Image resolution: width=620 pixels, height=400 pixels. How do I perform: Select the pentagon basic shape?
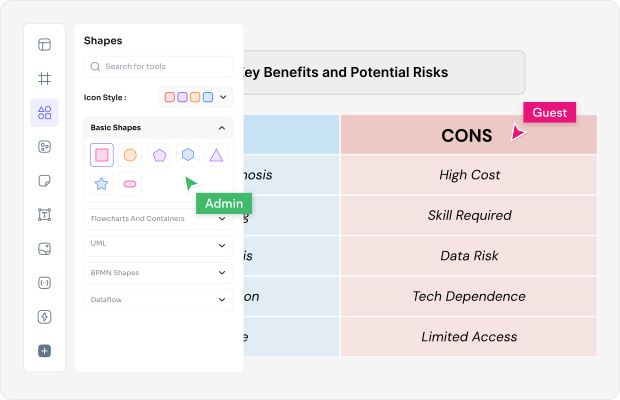[x=158, y=155]
